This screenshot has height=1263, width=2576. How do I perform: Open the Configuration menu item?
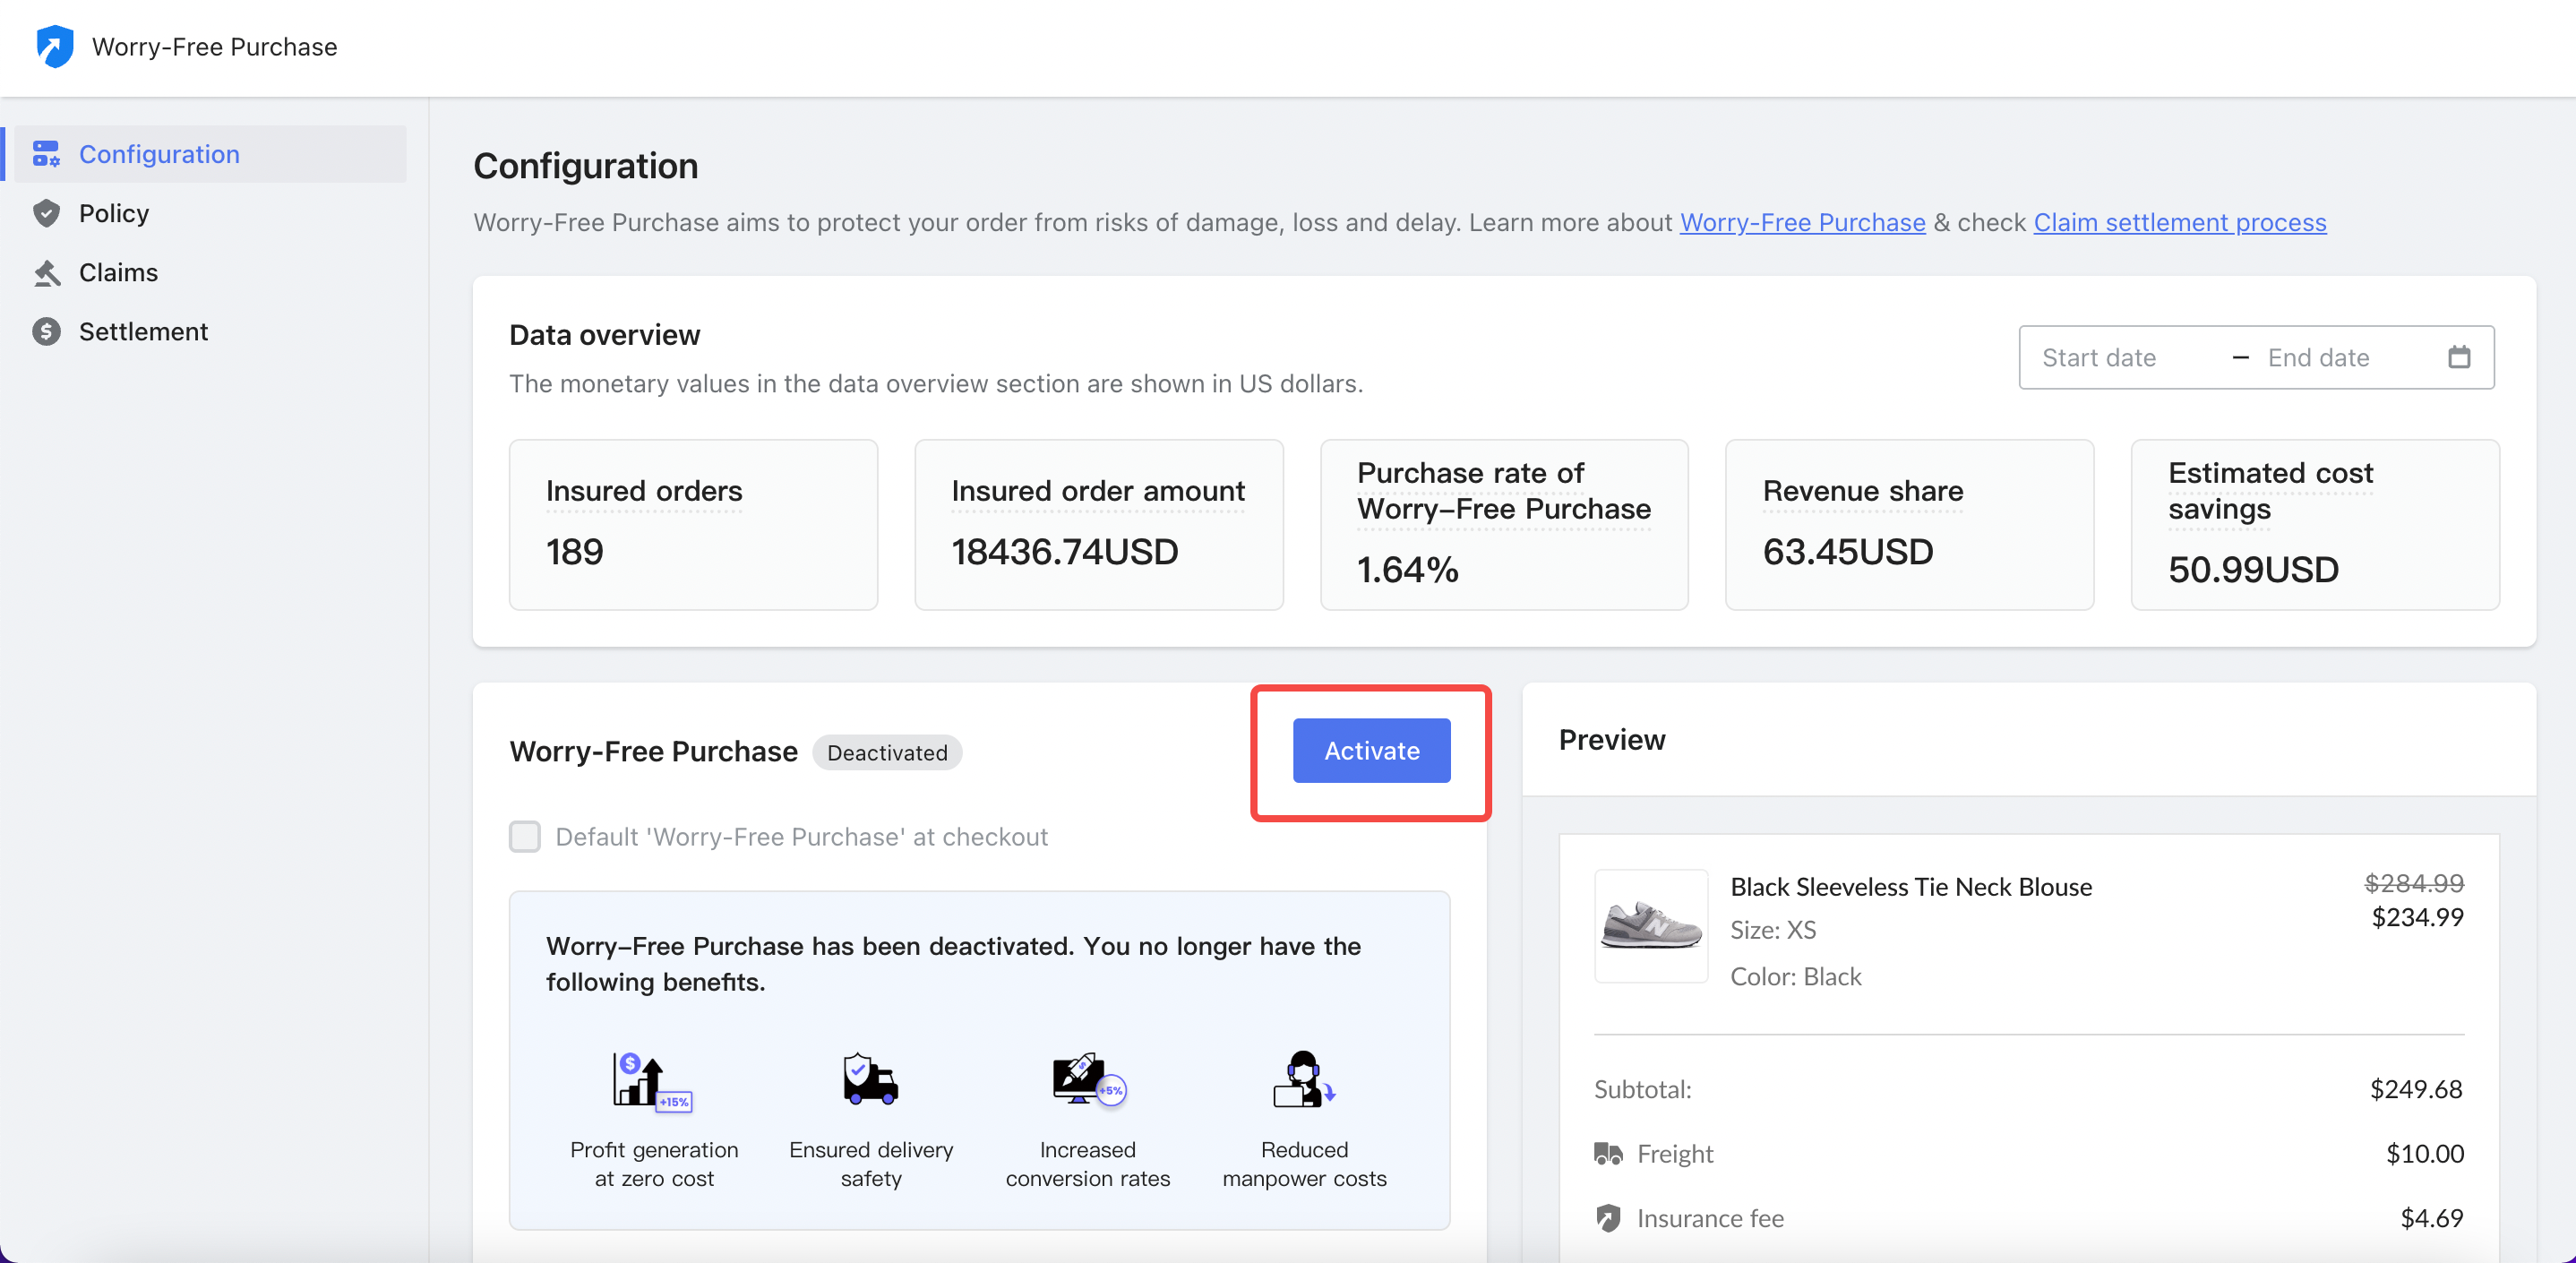(x=210, y=154)
